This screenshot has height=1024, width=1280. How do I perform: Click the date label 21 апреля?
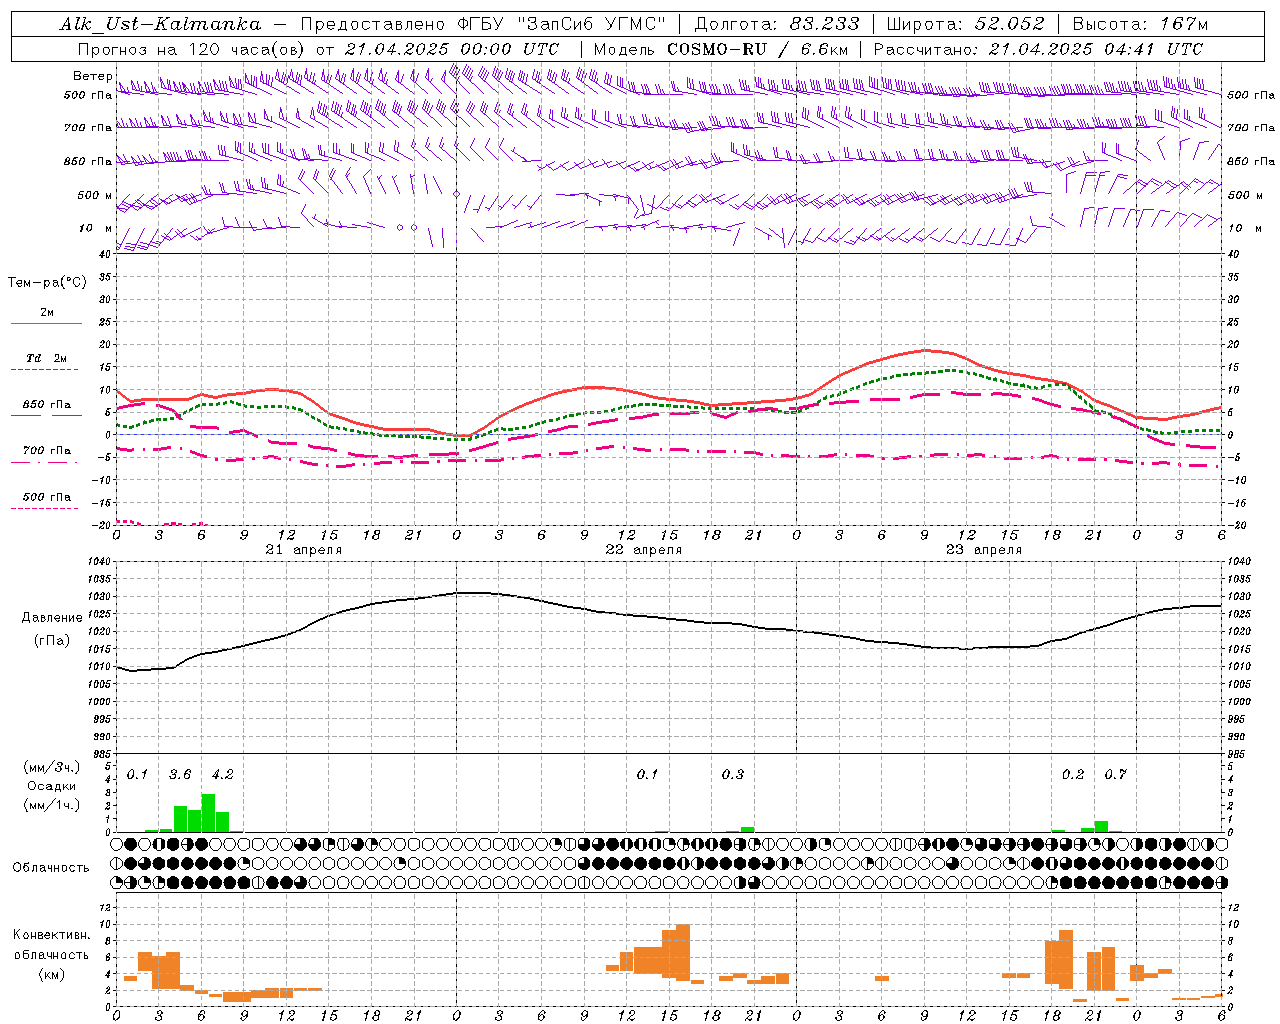pyautogui.click(x=304, y=550)
